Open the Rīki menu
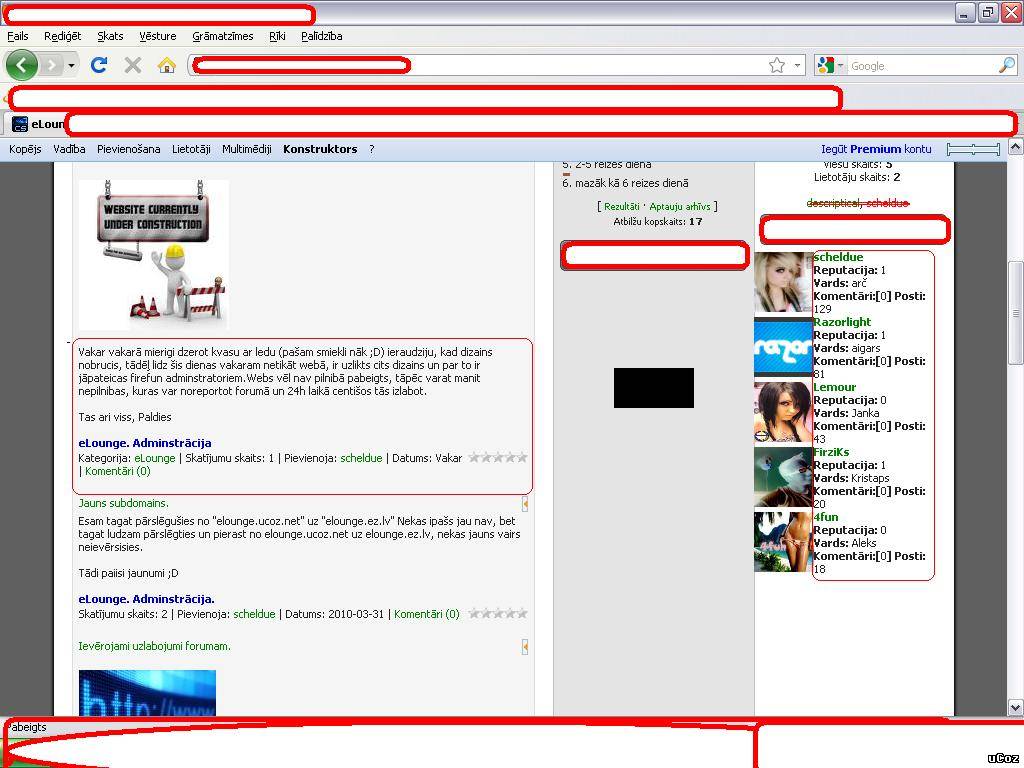 click(278, 36)
